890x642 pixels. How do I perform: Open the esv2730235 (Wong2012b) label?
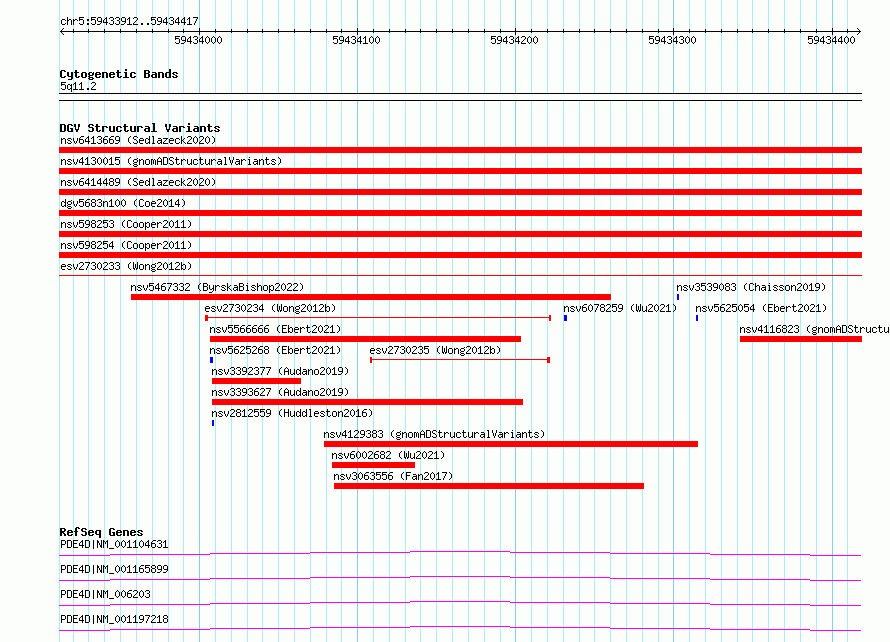pos(435,350)
